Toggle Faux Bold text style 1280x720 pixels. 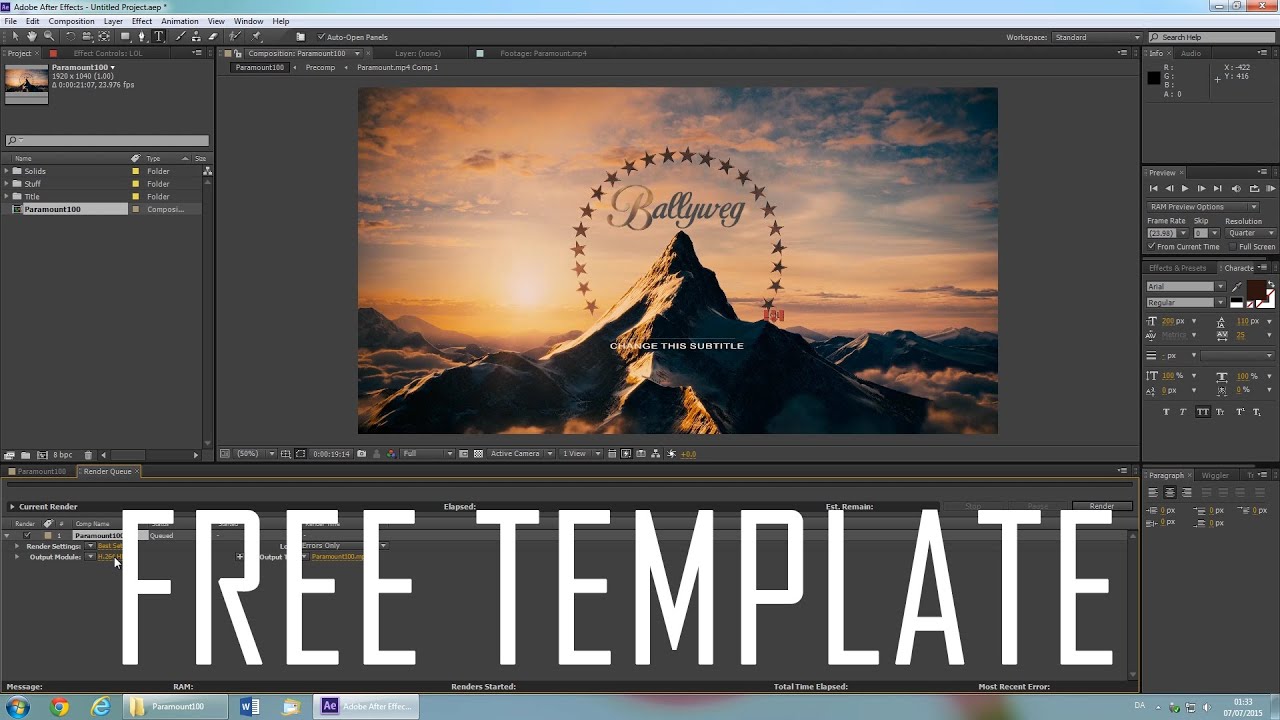click(1166, 412)
